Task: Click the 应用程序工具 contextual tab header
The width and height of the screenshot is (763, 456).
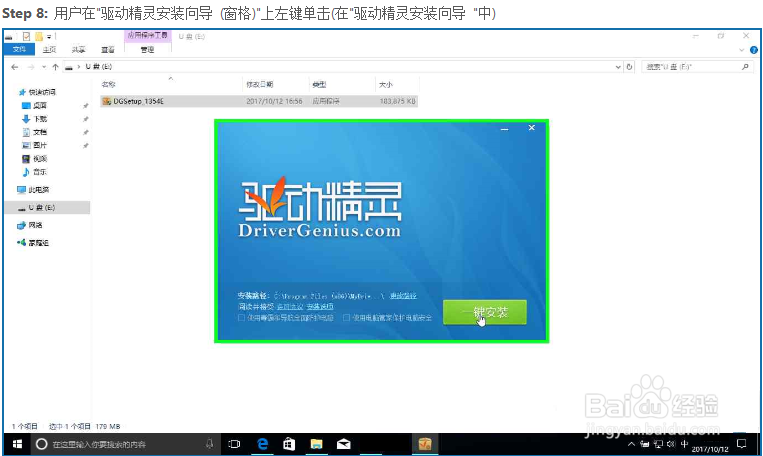Action: [x=147, y=36]
